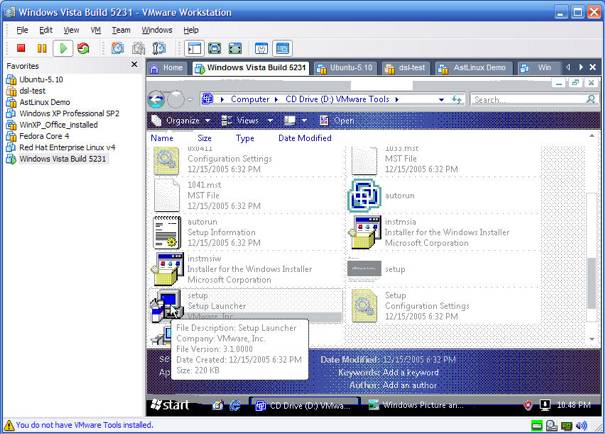This screenshot has height=434, width=605.
Task: Open the Edit menu
Action: pos(46,30)
